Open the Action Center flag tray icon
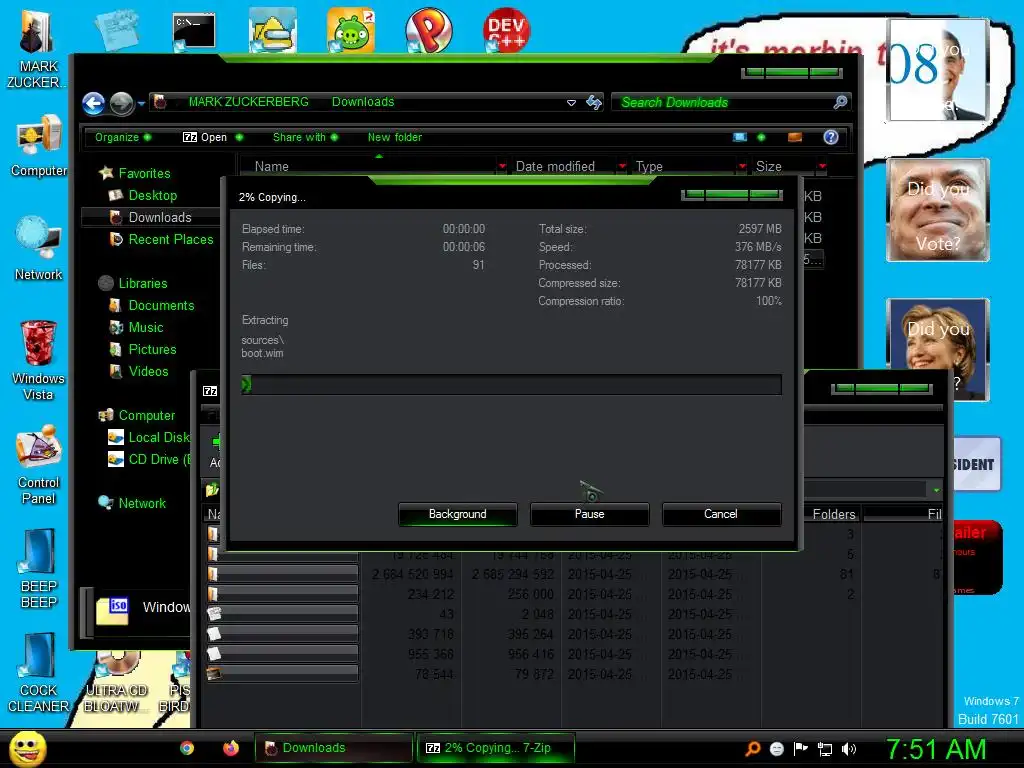Screen dimensions: 1024x768 click(801, 749)
